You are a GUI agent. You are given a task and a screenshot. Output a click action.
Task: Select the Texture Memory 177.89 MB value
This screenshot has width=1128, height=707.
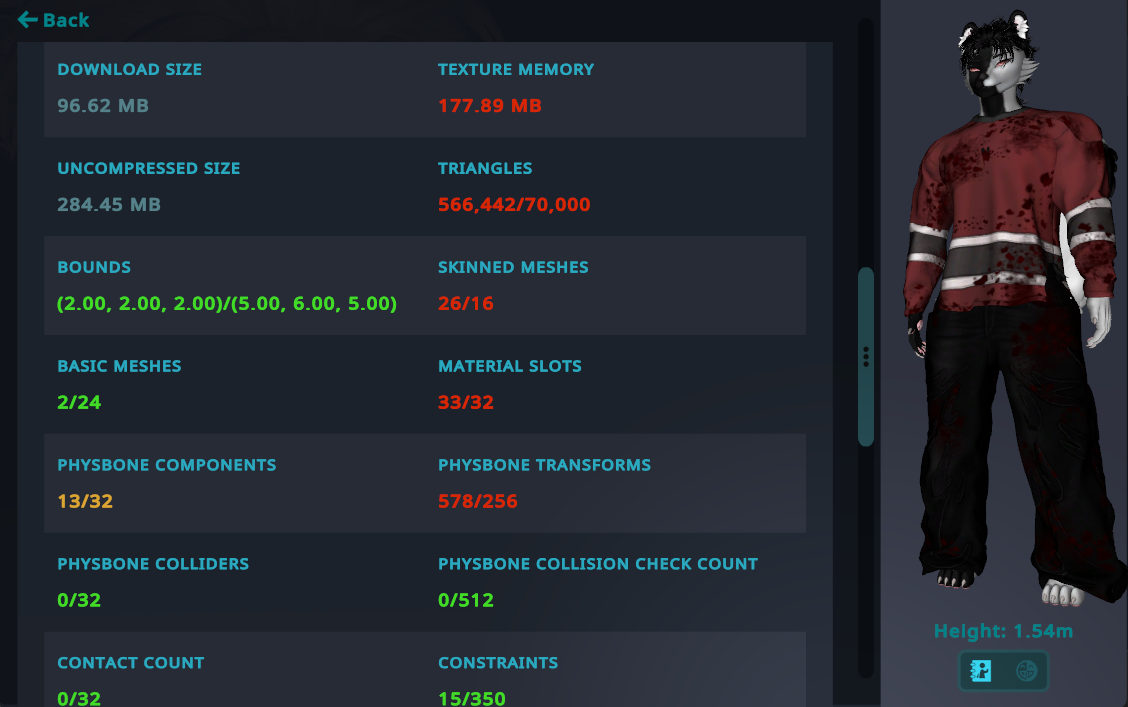(x=489, y=106)
